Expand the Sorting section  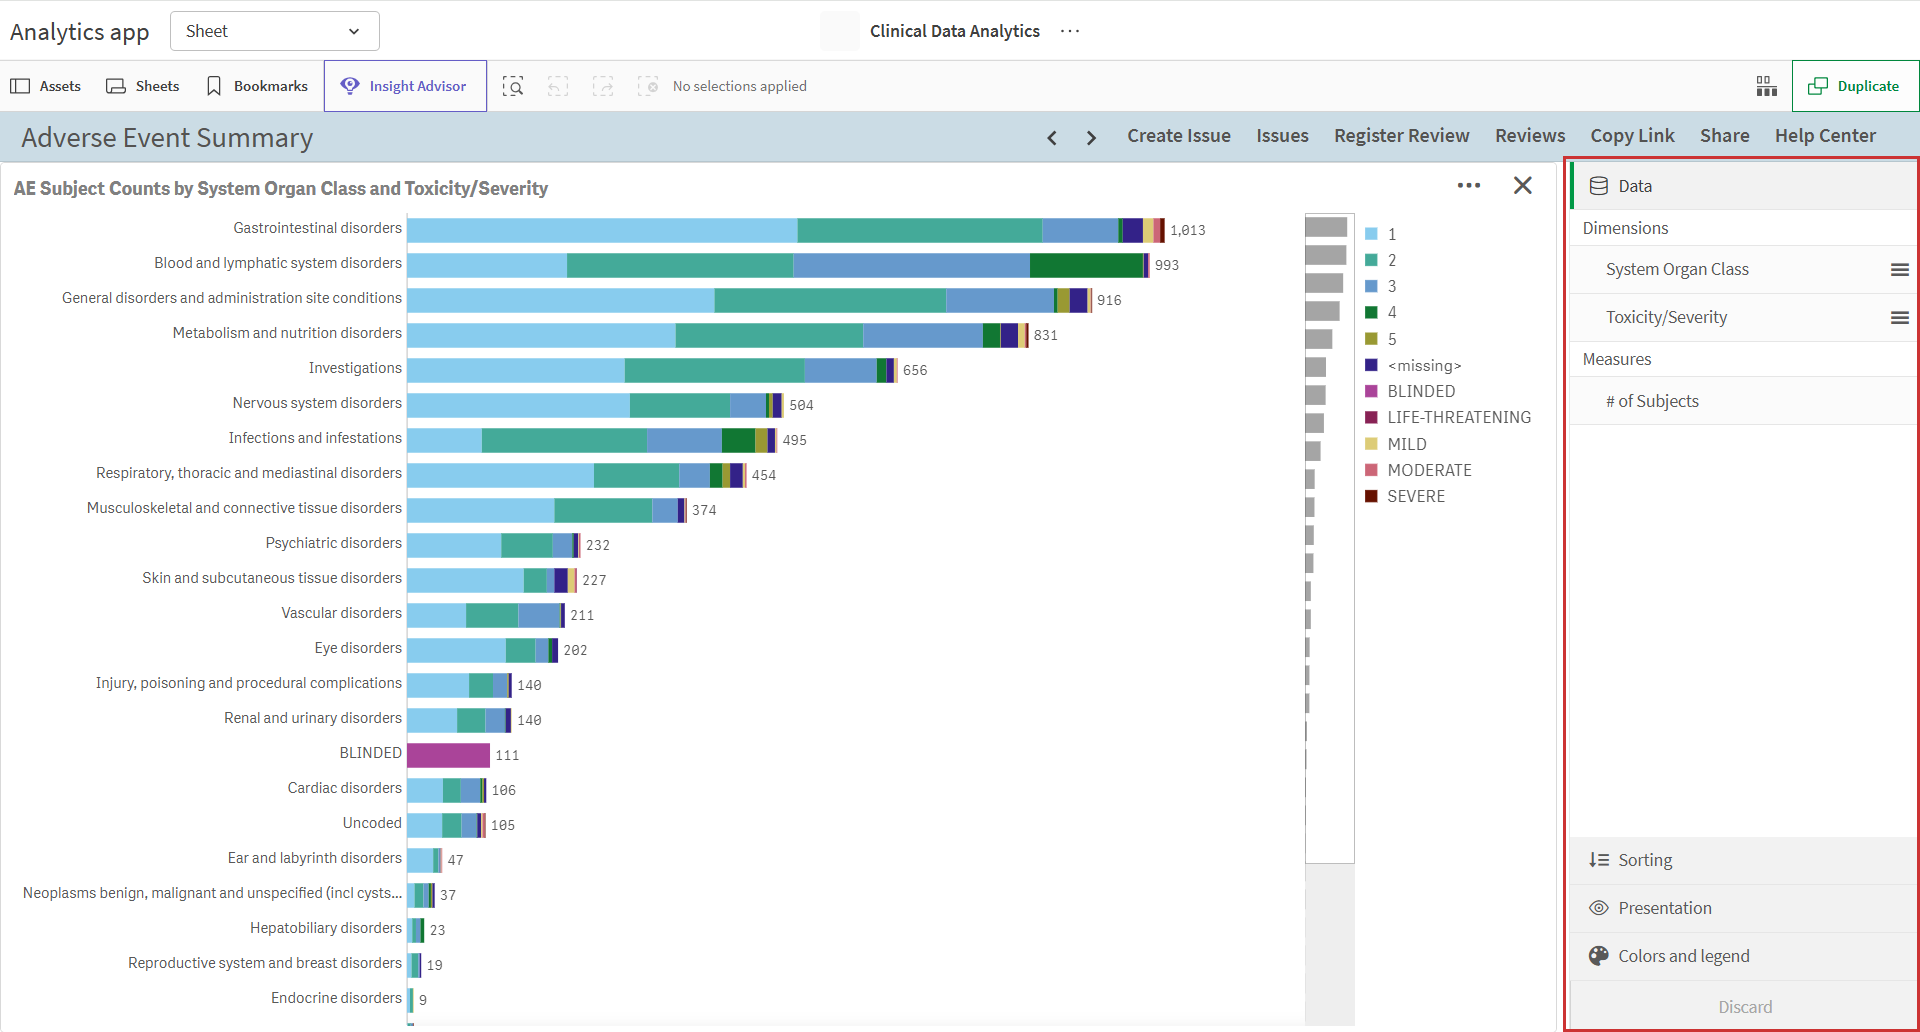pyautogui.click(x=1742, y=860)
